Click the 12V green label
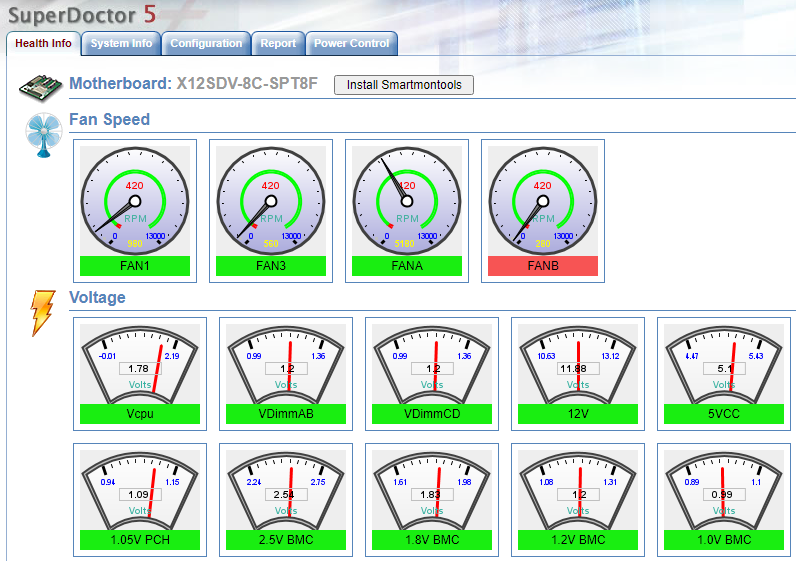Screen dimensions: 796x561 click(x=578, y=414)
